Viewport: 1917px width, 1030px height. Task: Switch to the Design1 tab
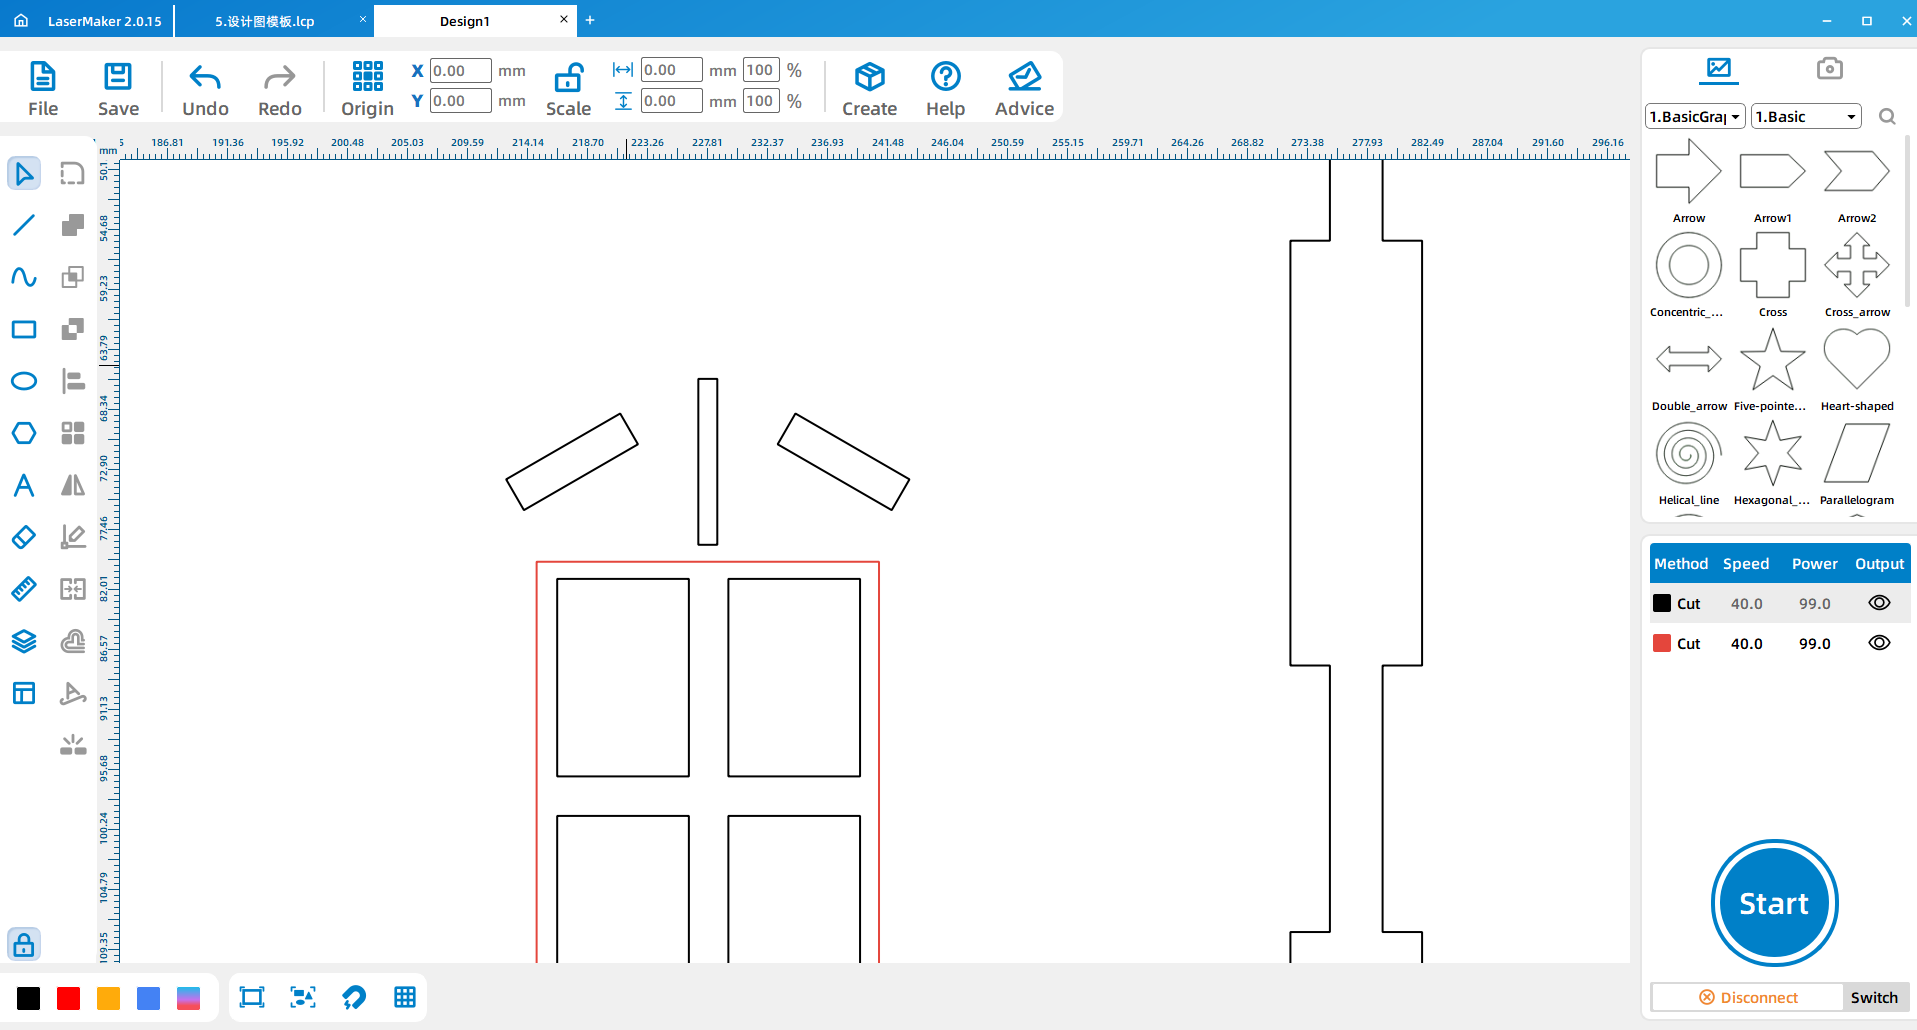(x=465, y=21)
